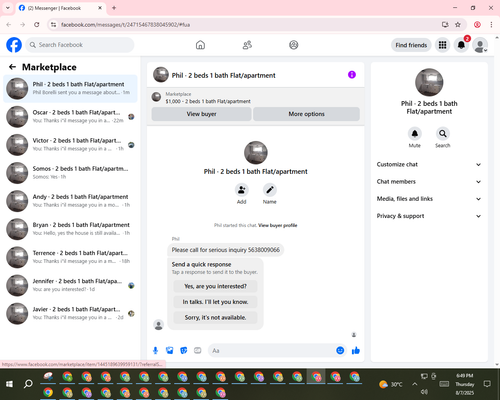Open the Windows Start menu
Image resolution: width=500 pixels, height=400 pixels.
point(9,384)
